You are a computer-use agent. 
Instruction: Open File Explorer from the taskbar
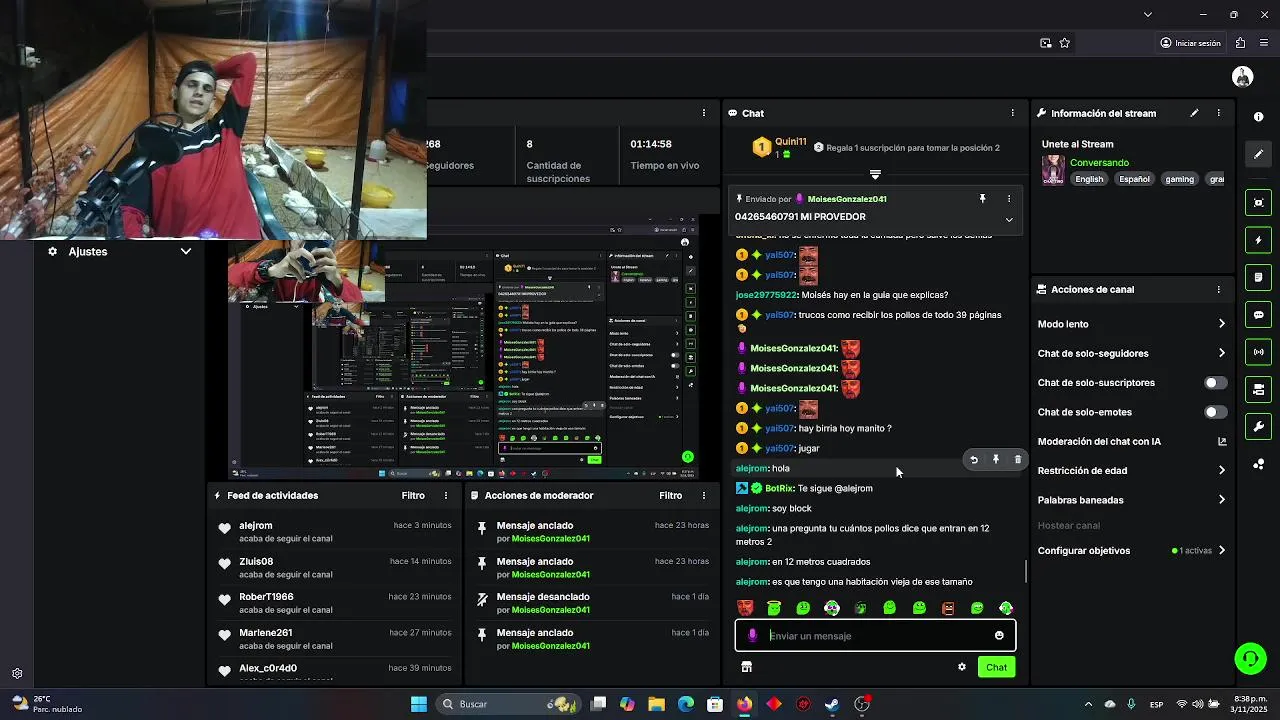coord(656,704)
